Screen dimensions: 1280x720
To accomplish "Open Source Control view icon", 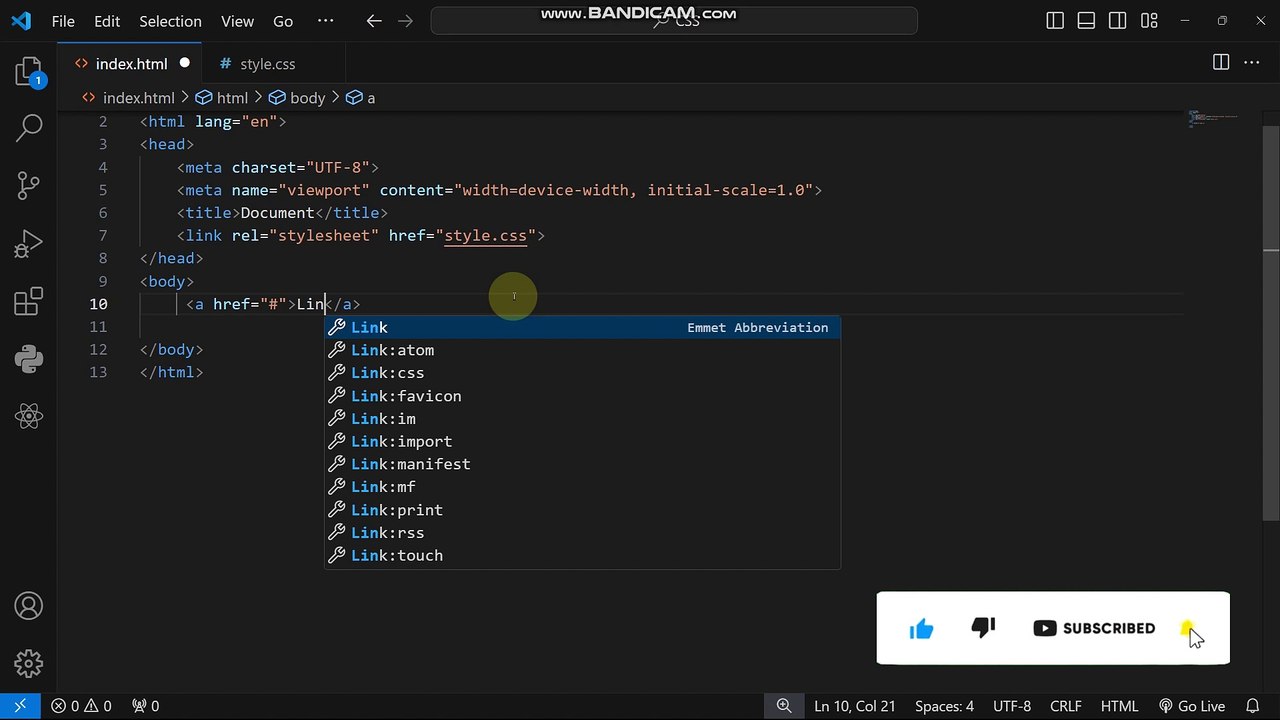I will click(29, 185).
